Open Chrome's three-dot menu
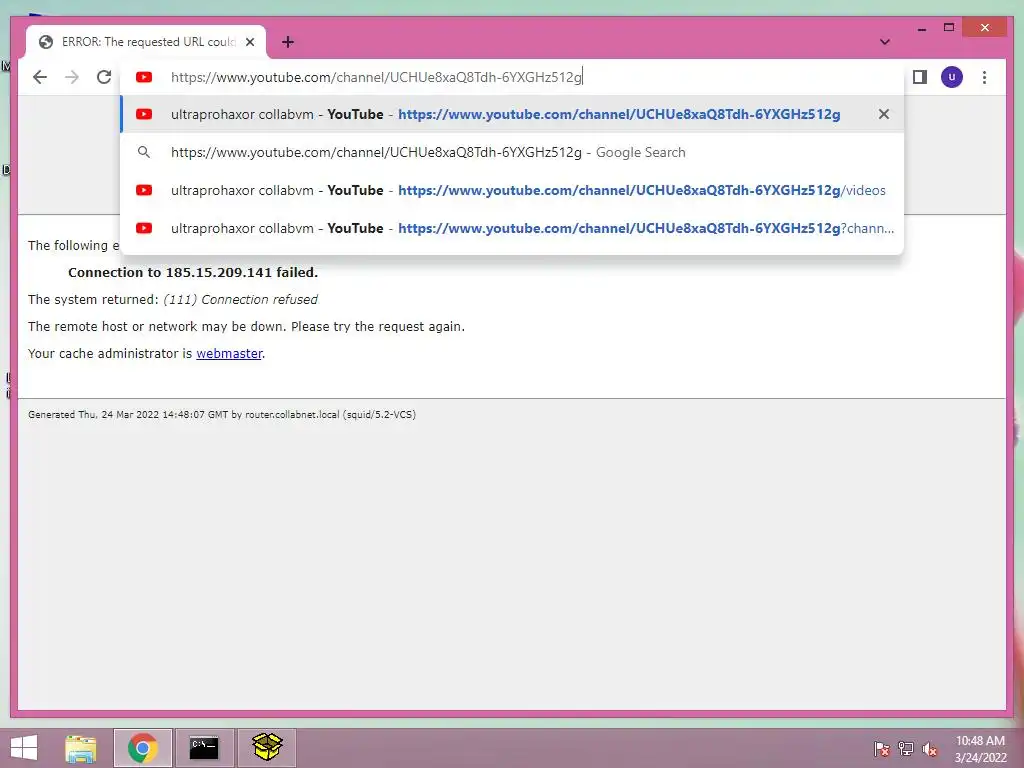Viewport: 1024px width, 768px height. click(x=984, y=77)
